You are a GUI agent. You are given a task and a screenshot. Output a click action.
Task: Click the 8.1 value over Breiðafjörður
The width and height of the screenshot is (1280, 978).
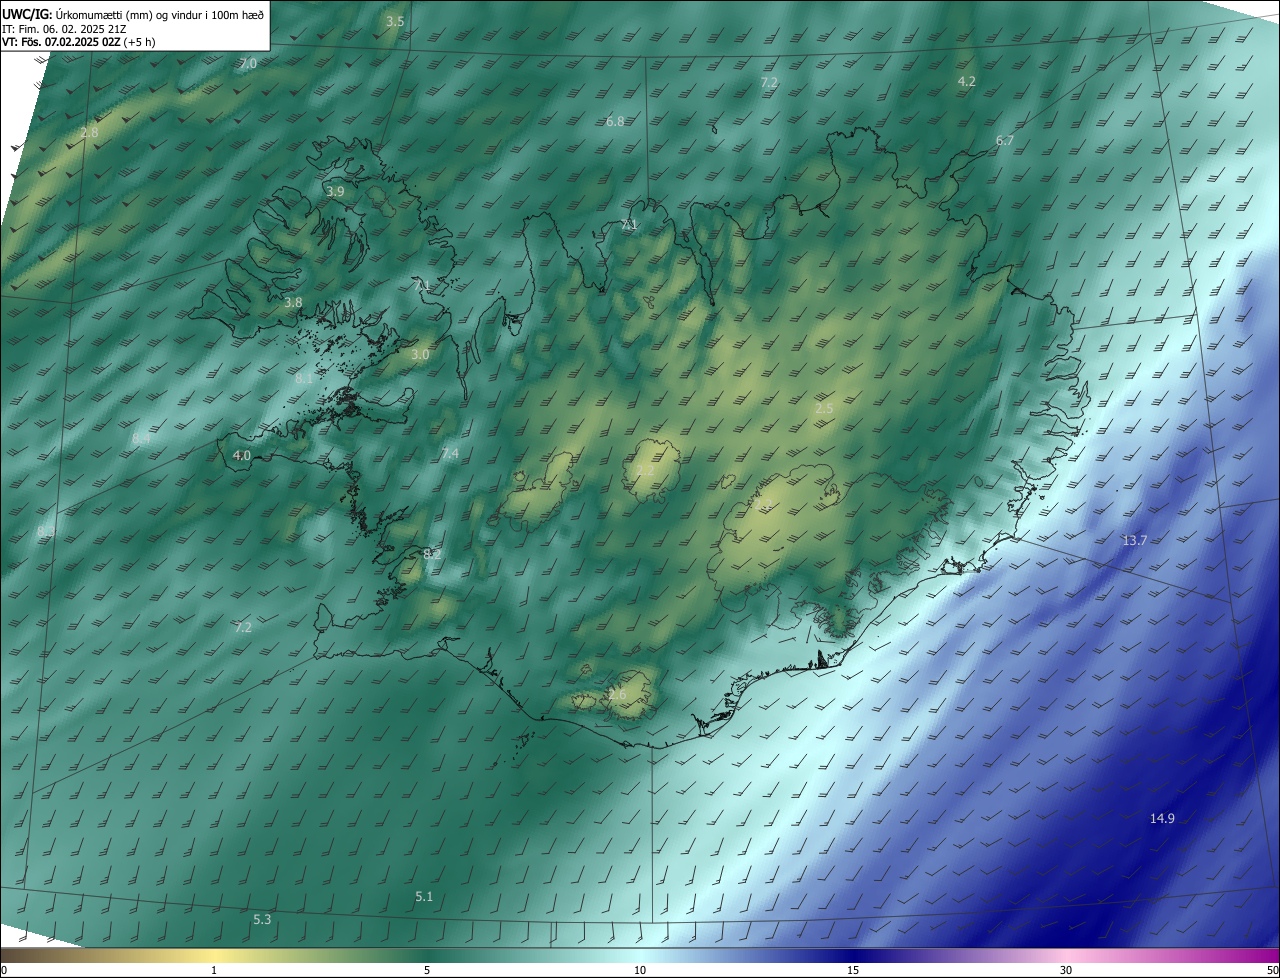304,378
